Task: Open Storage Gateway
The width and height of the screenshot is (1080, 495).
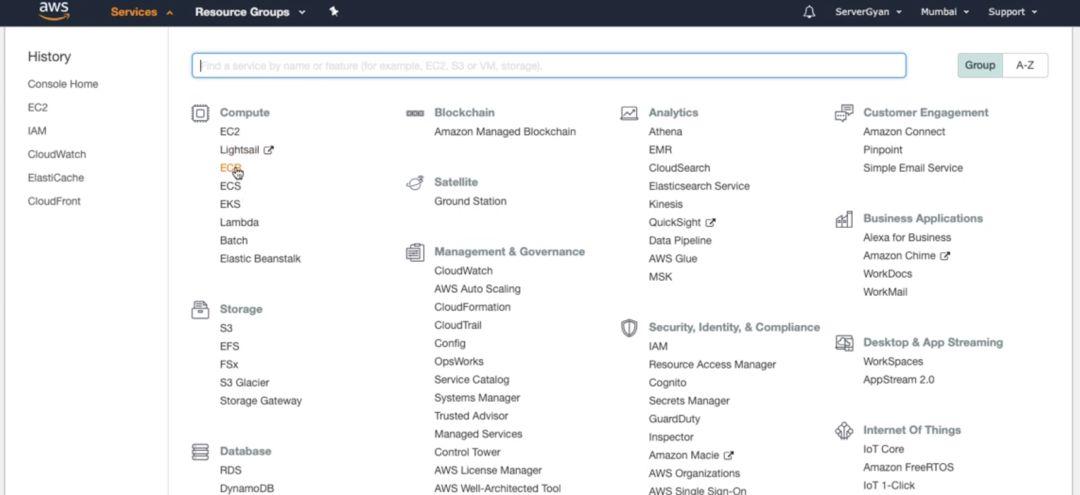Action: pos(260,401)
